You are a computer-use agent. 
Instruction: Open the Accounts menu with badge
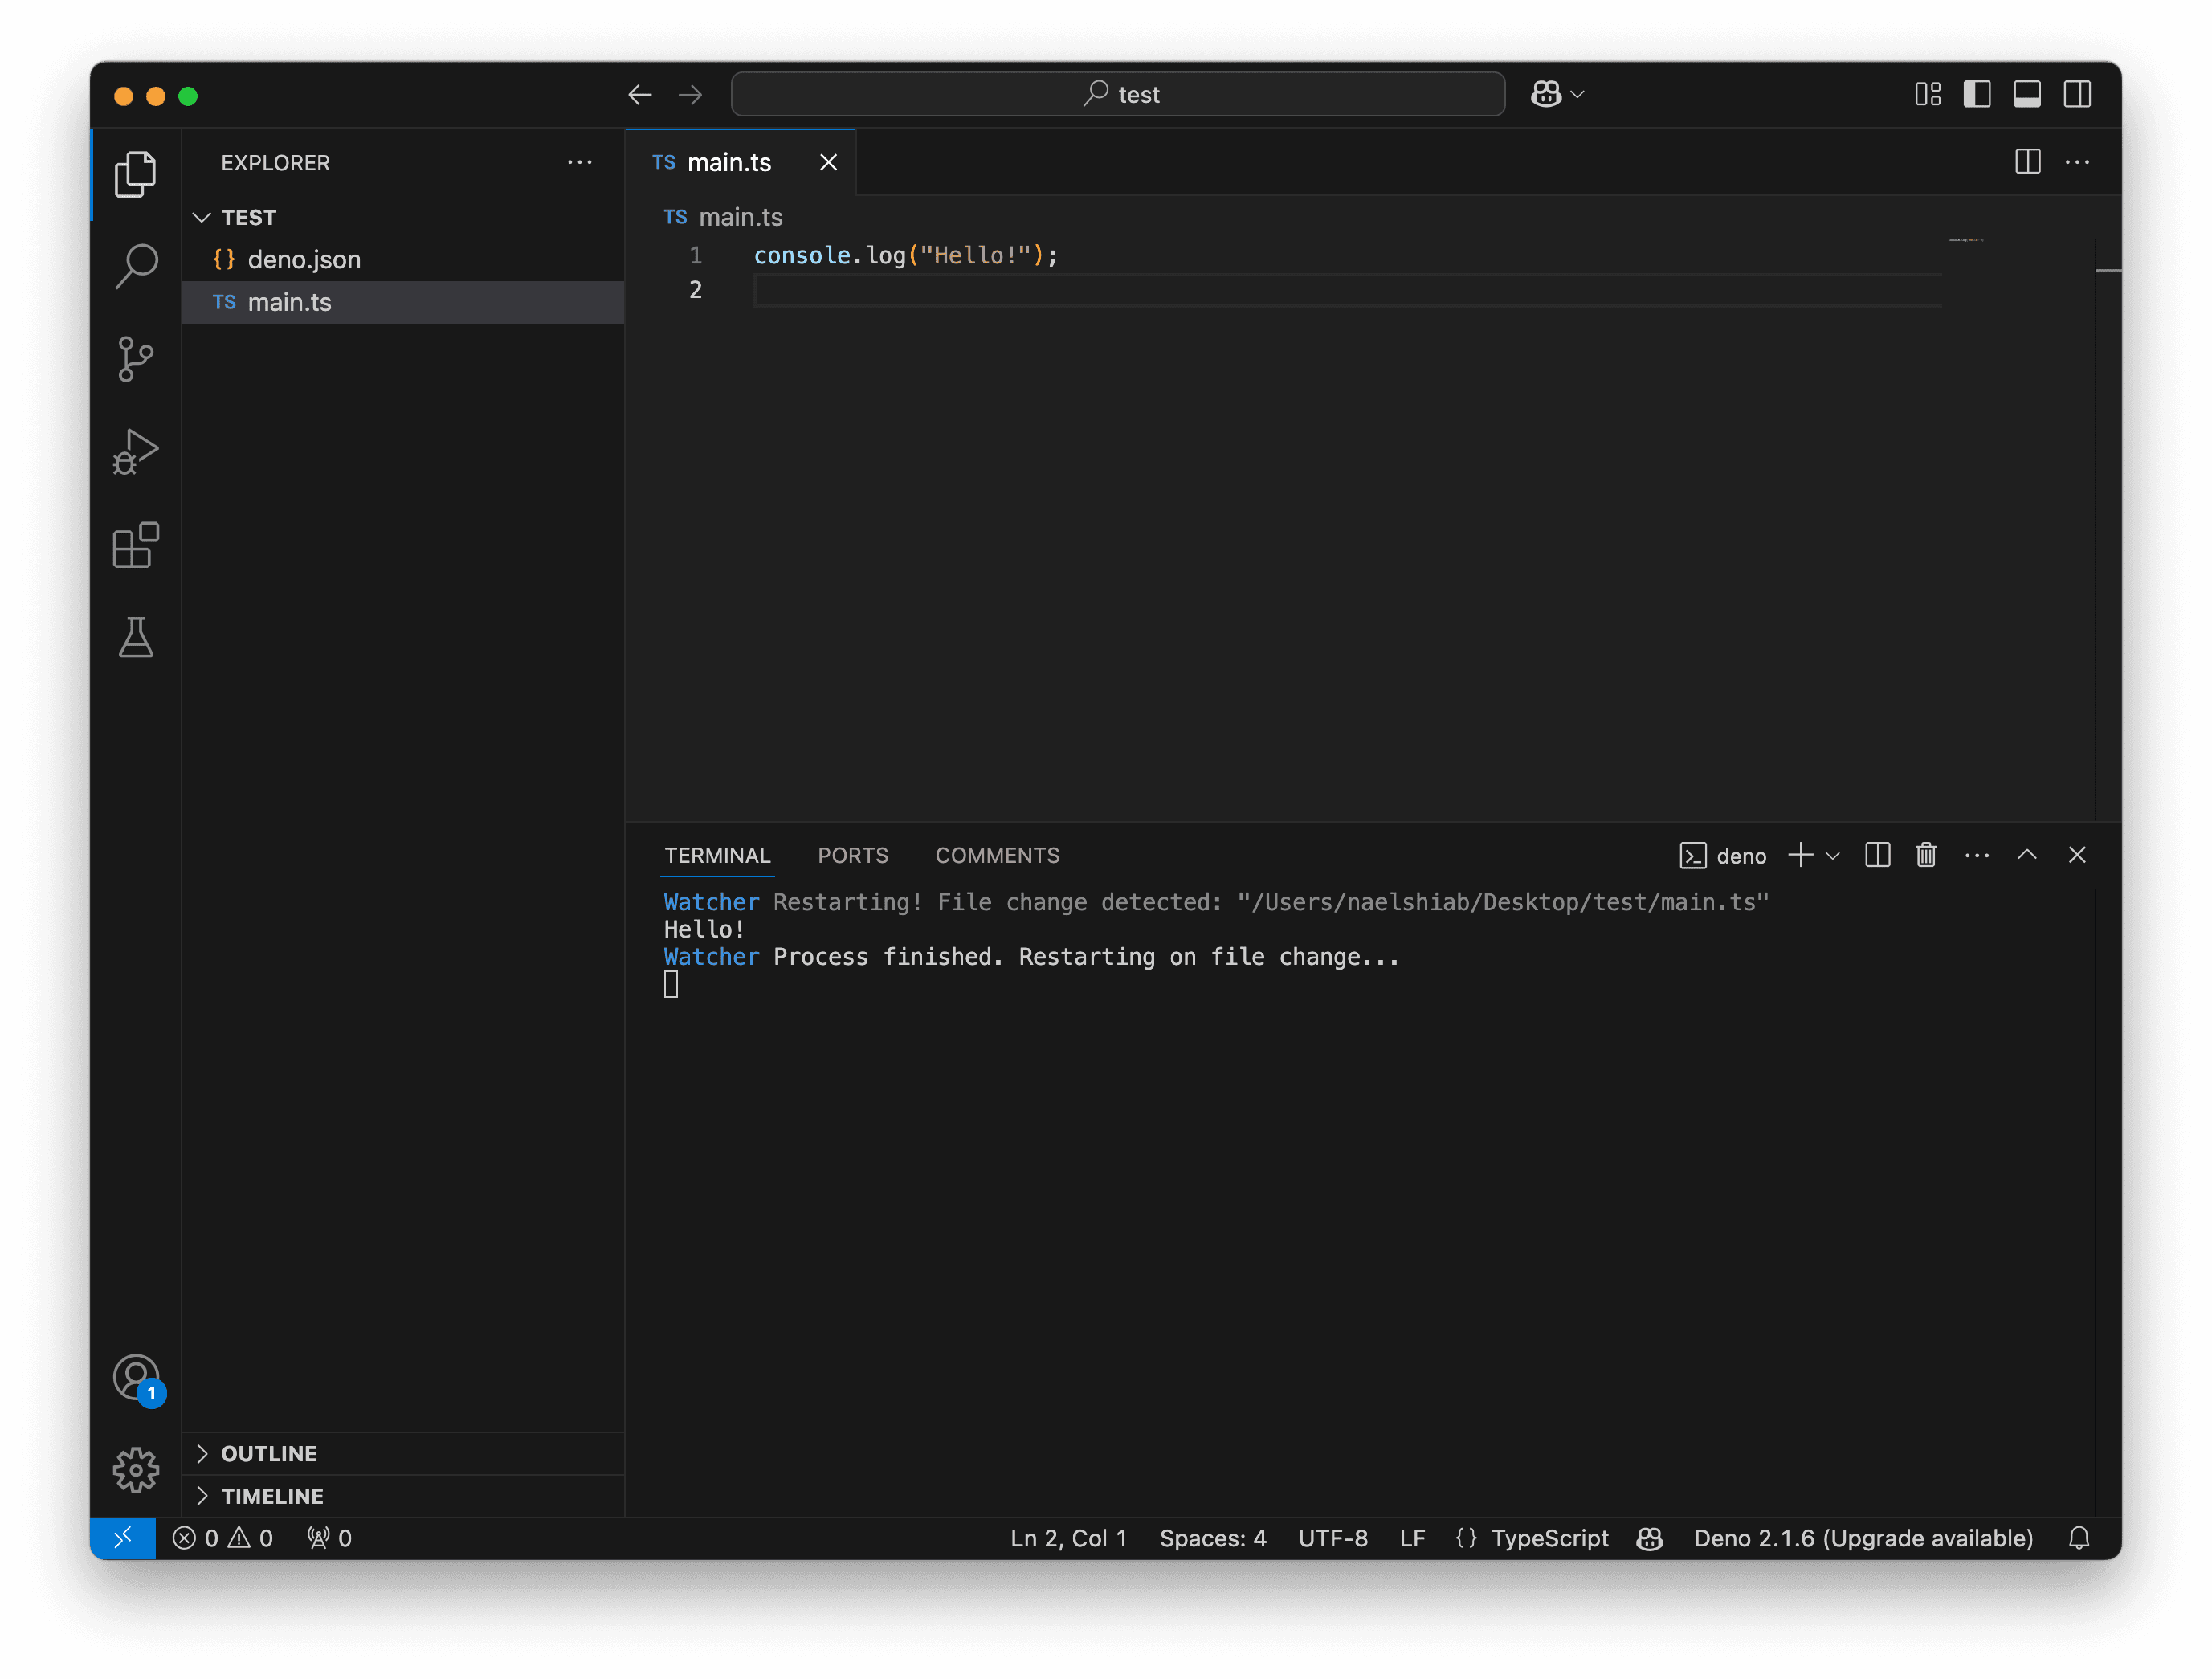coord(137,1379)
